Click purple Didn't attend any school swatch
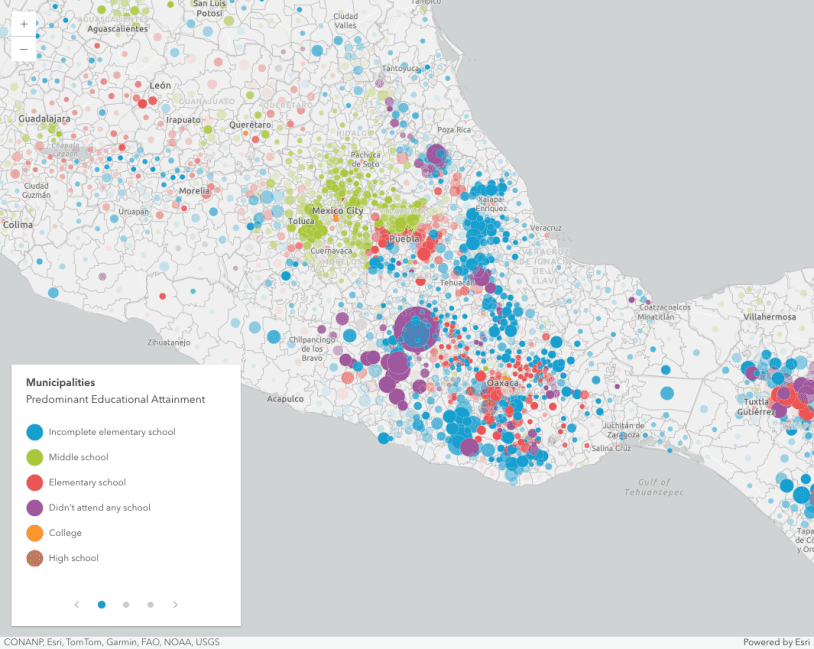This screenshot has width=814, height=649. click(35, 508)
